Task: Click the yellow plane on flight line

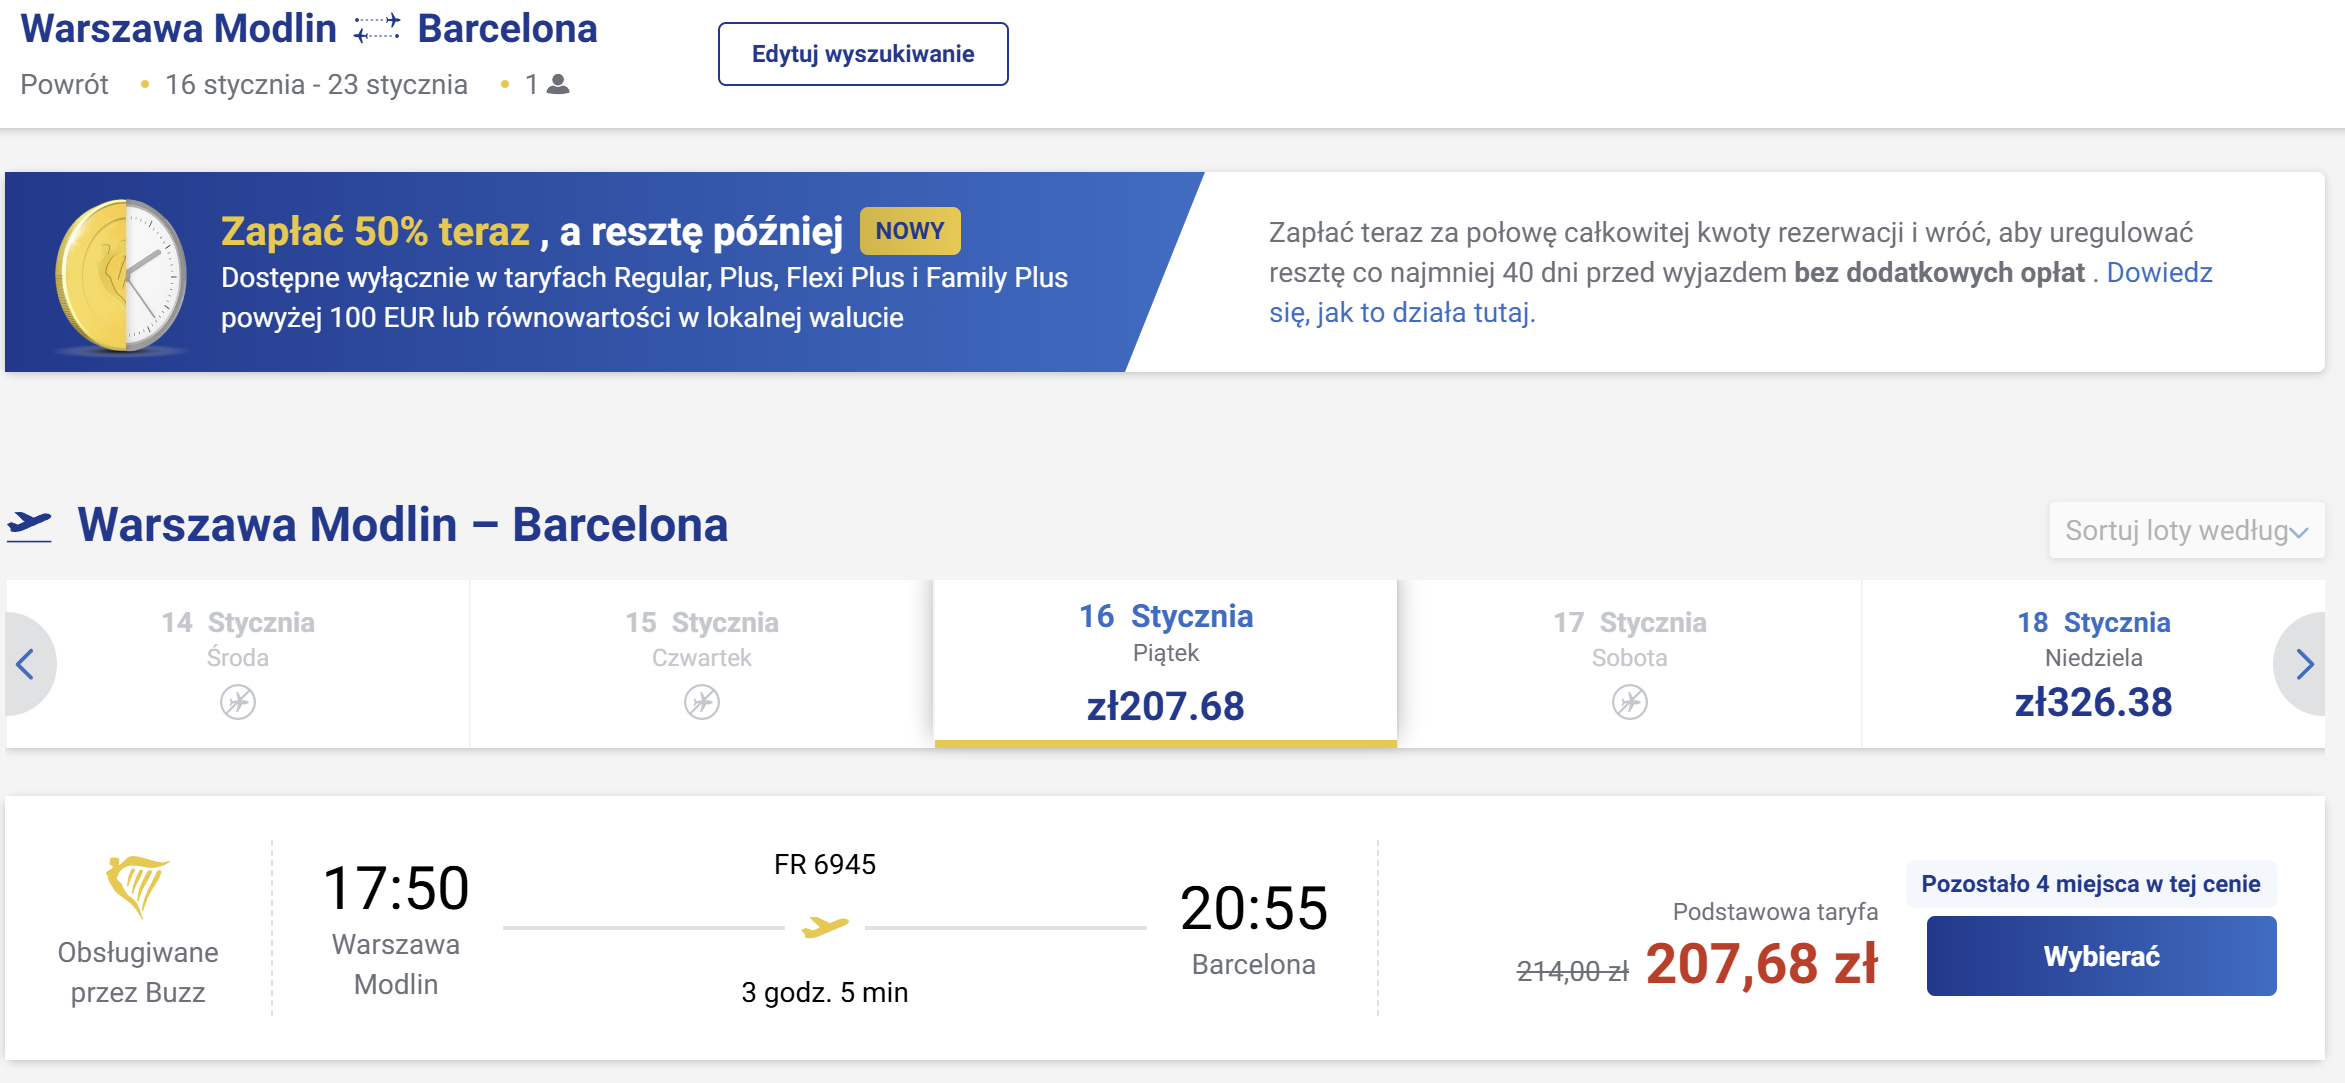Action: pyautogui.click(x=825, y=927)
